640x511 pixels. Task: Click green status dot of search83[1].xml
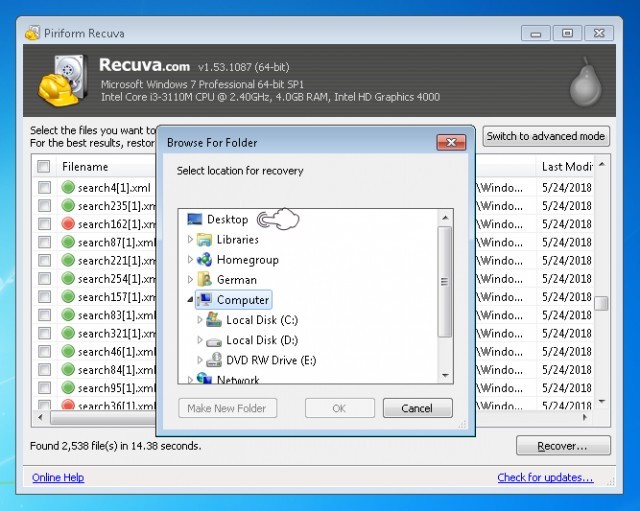tap(68, 315)
